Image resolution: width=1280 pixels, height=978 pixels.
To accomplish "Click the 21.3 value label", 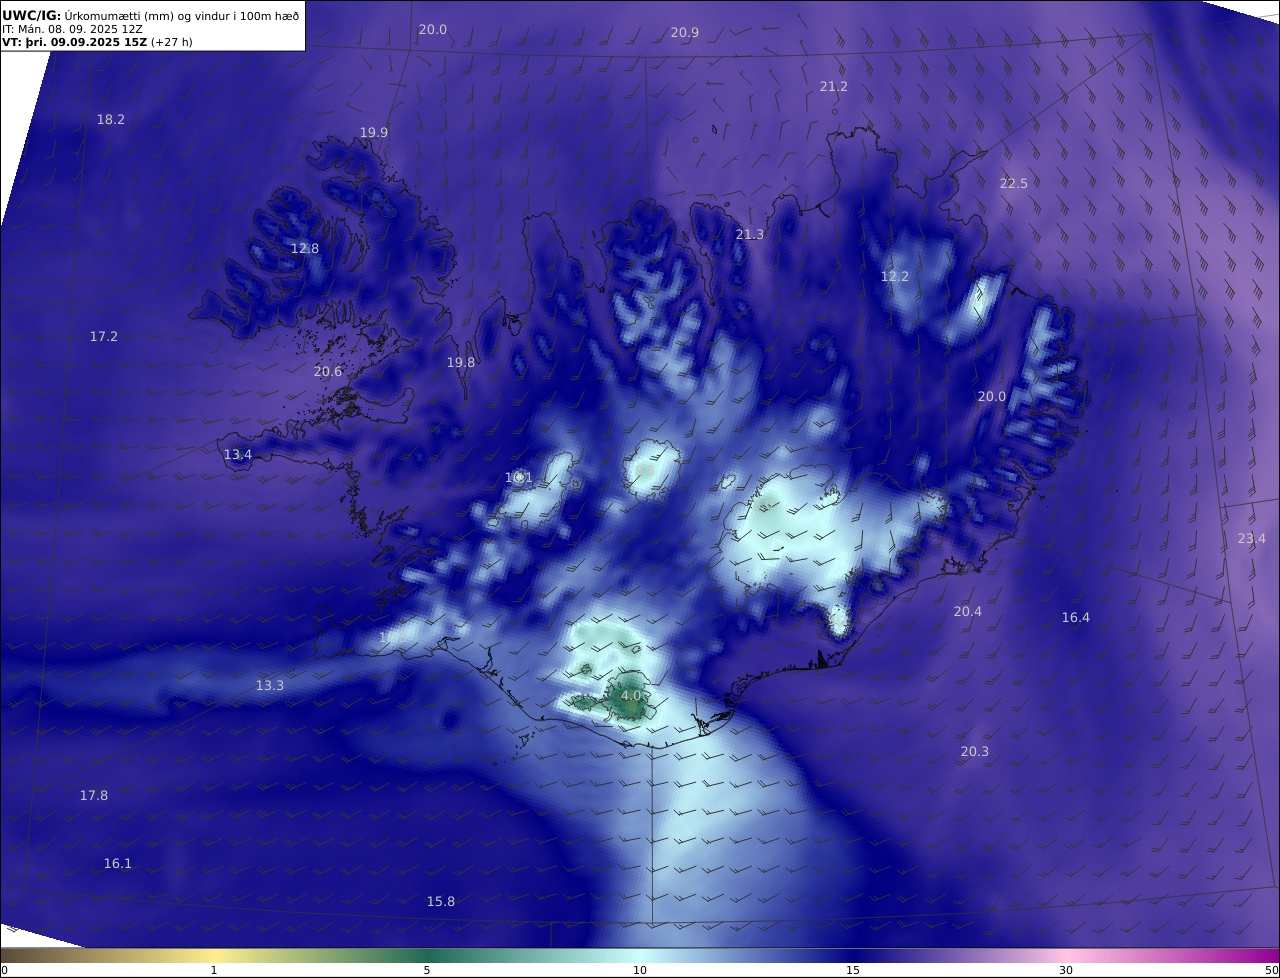I will [x=749, y=235].
